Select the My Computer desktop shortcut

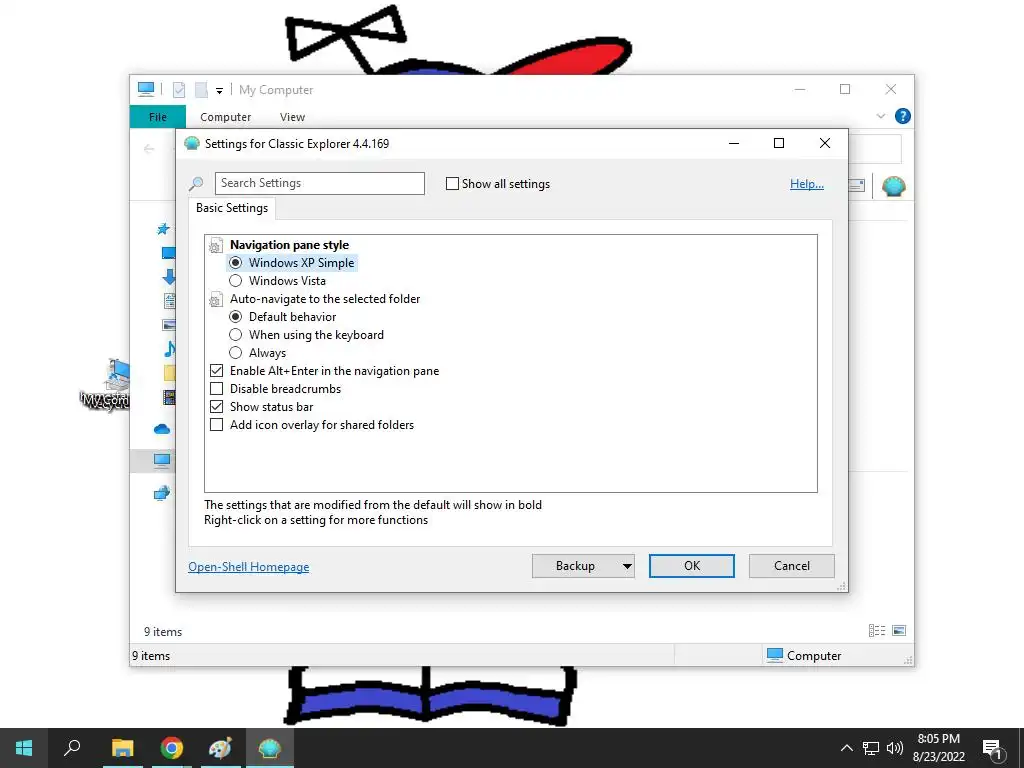pyautogui.click(x=104, y=385)
